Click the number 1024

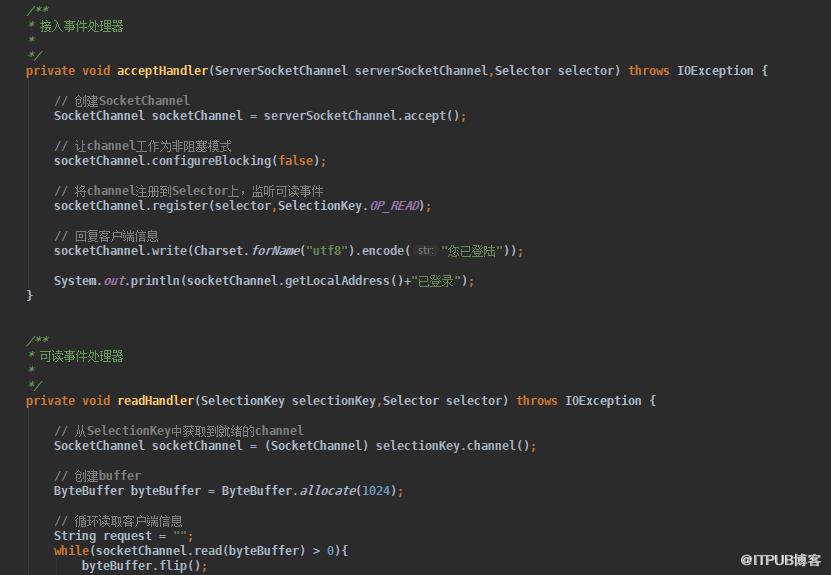pyautogui.click(x=376, y=491)
